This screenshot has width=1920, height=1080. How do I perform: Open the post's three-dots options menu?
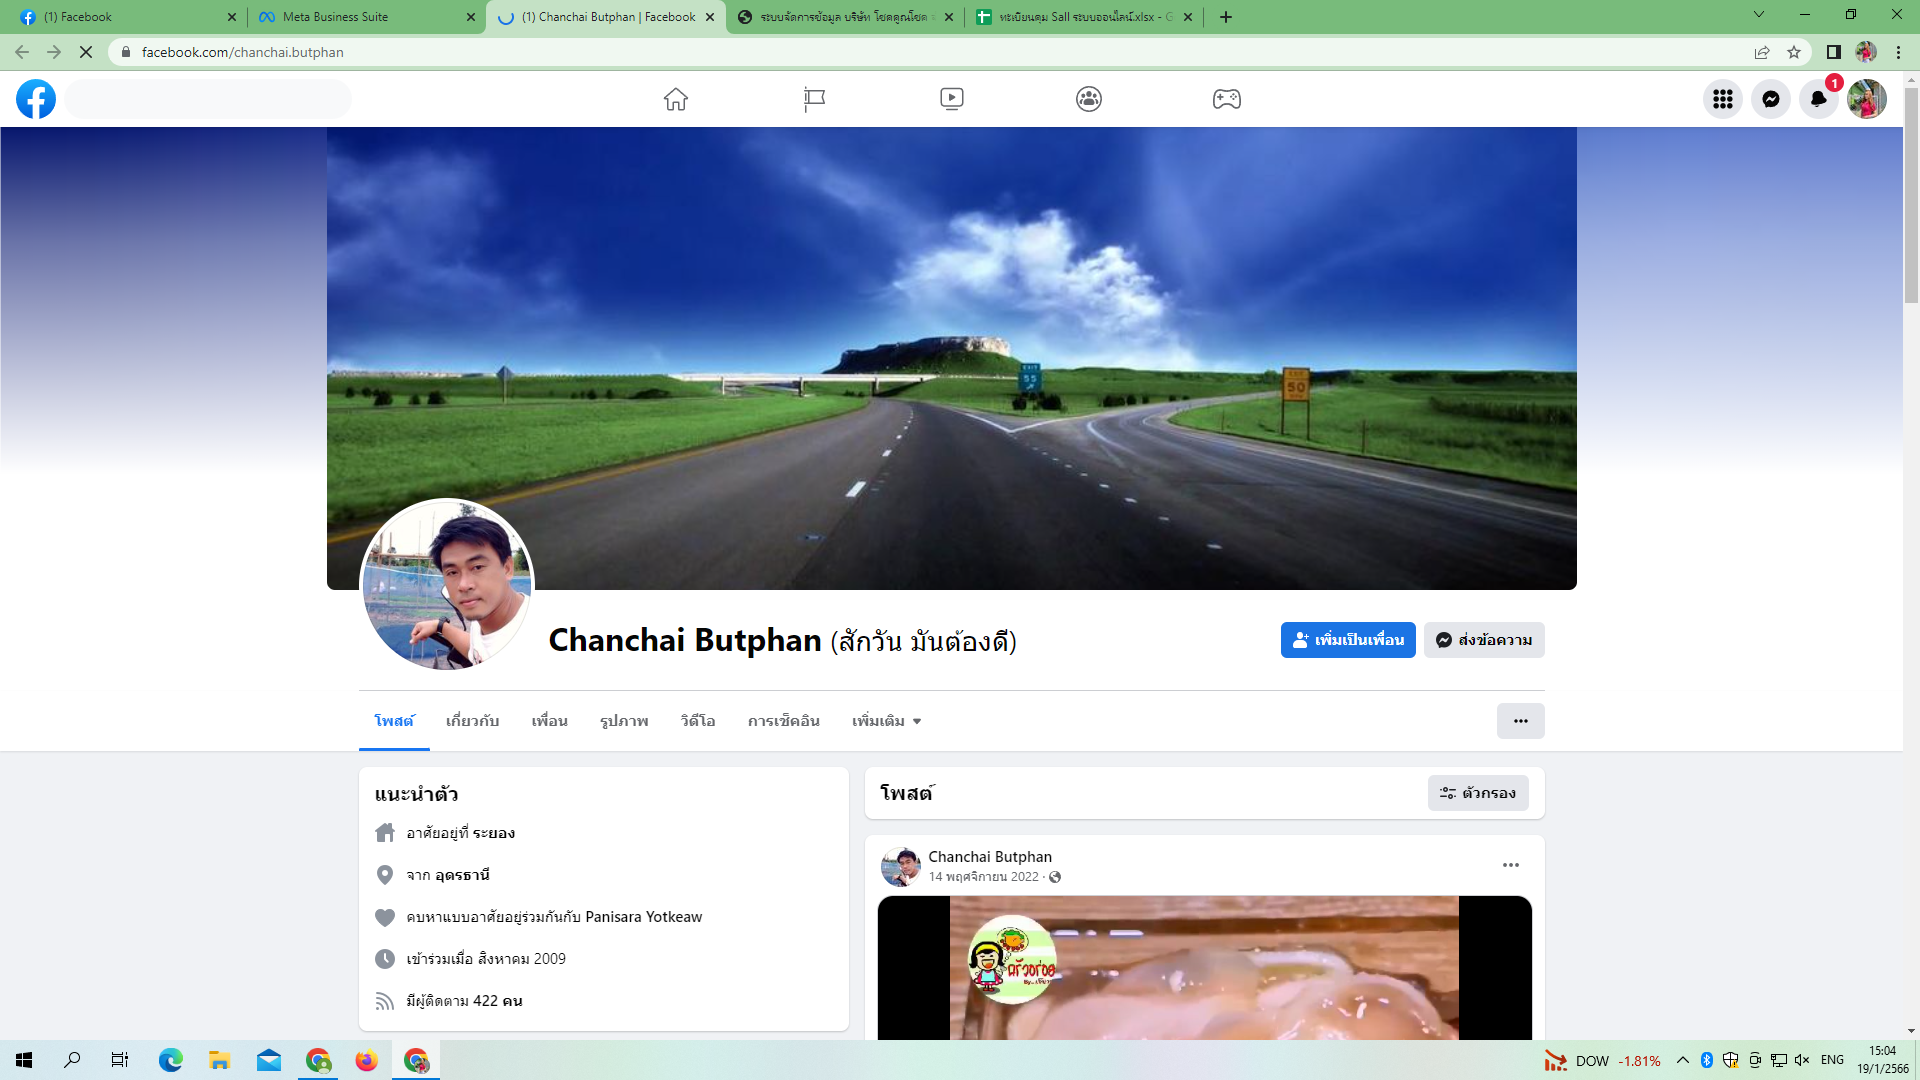coord(1510,865)
